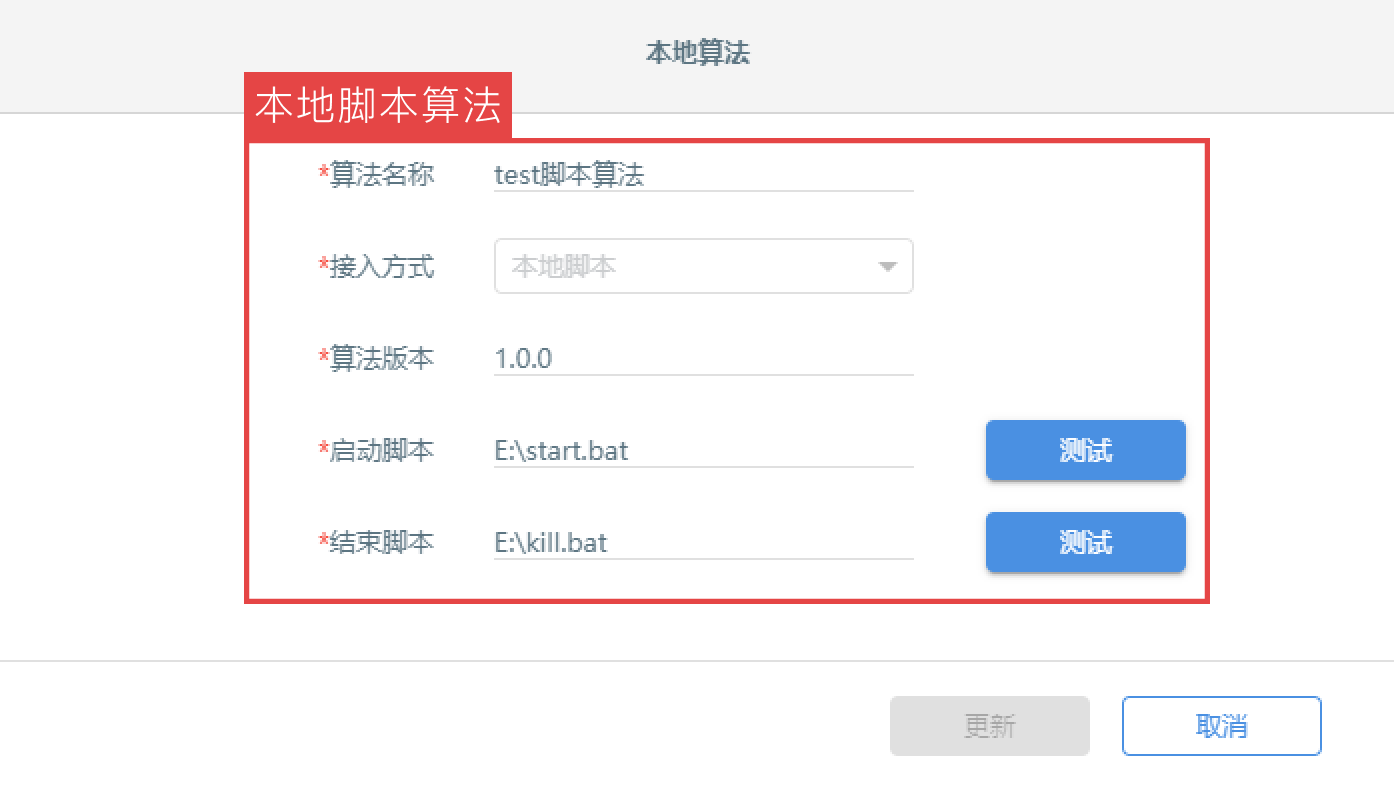Click the grey 更新 button
The image size is (1394, 786).
(x=990, y=726)
